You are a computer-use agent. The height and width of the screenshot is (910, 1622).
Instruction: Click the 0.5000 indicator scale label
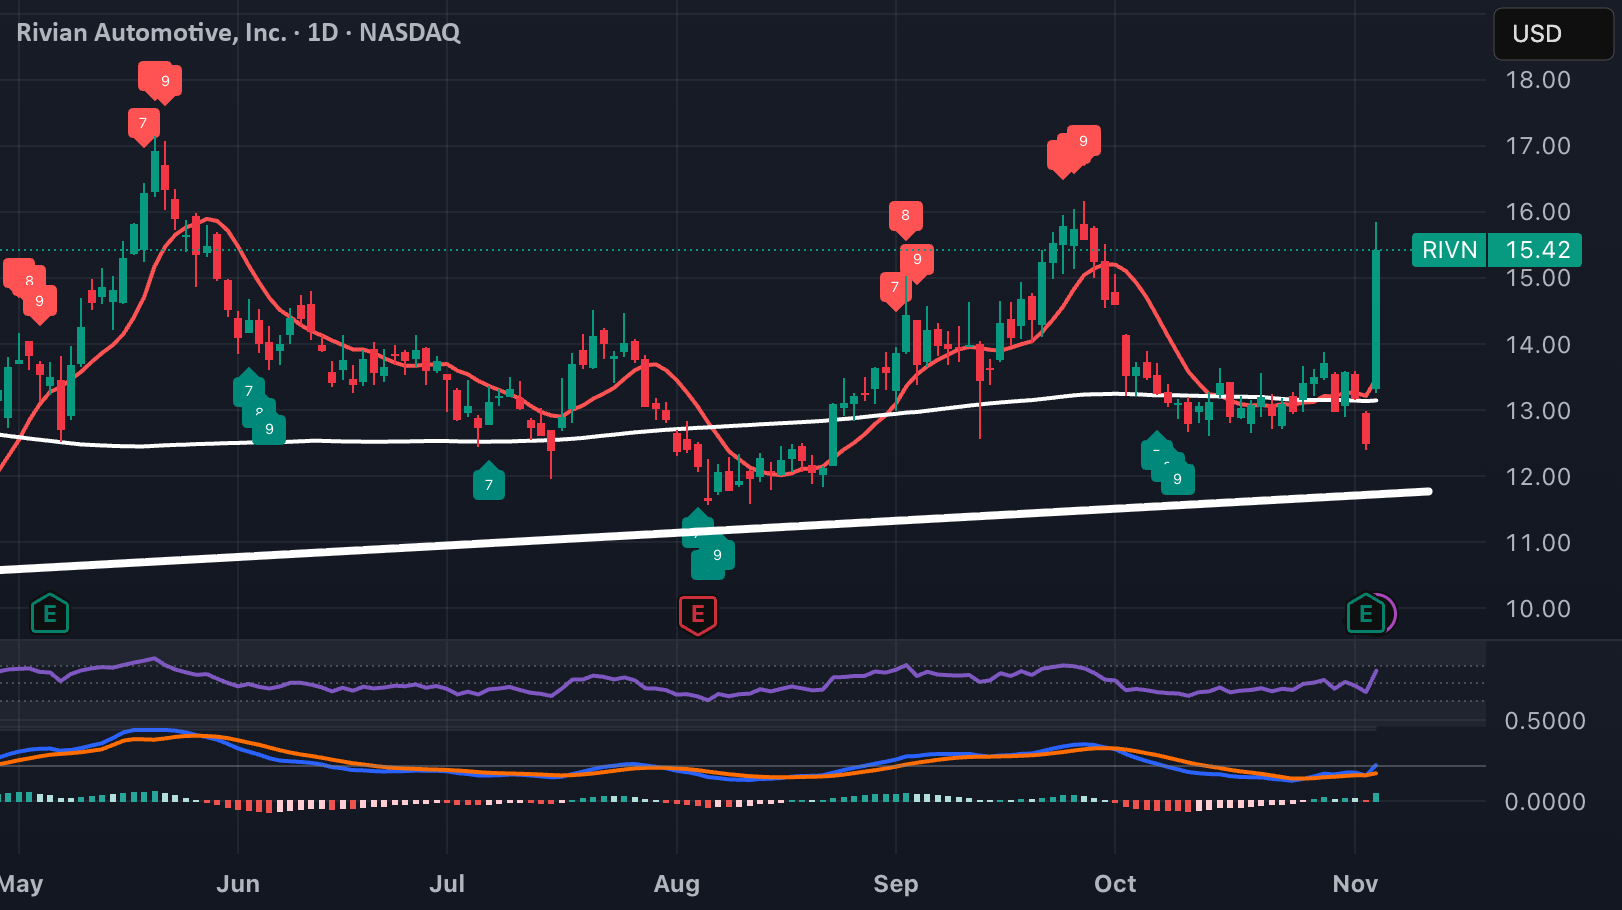point(1545,721)
